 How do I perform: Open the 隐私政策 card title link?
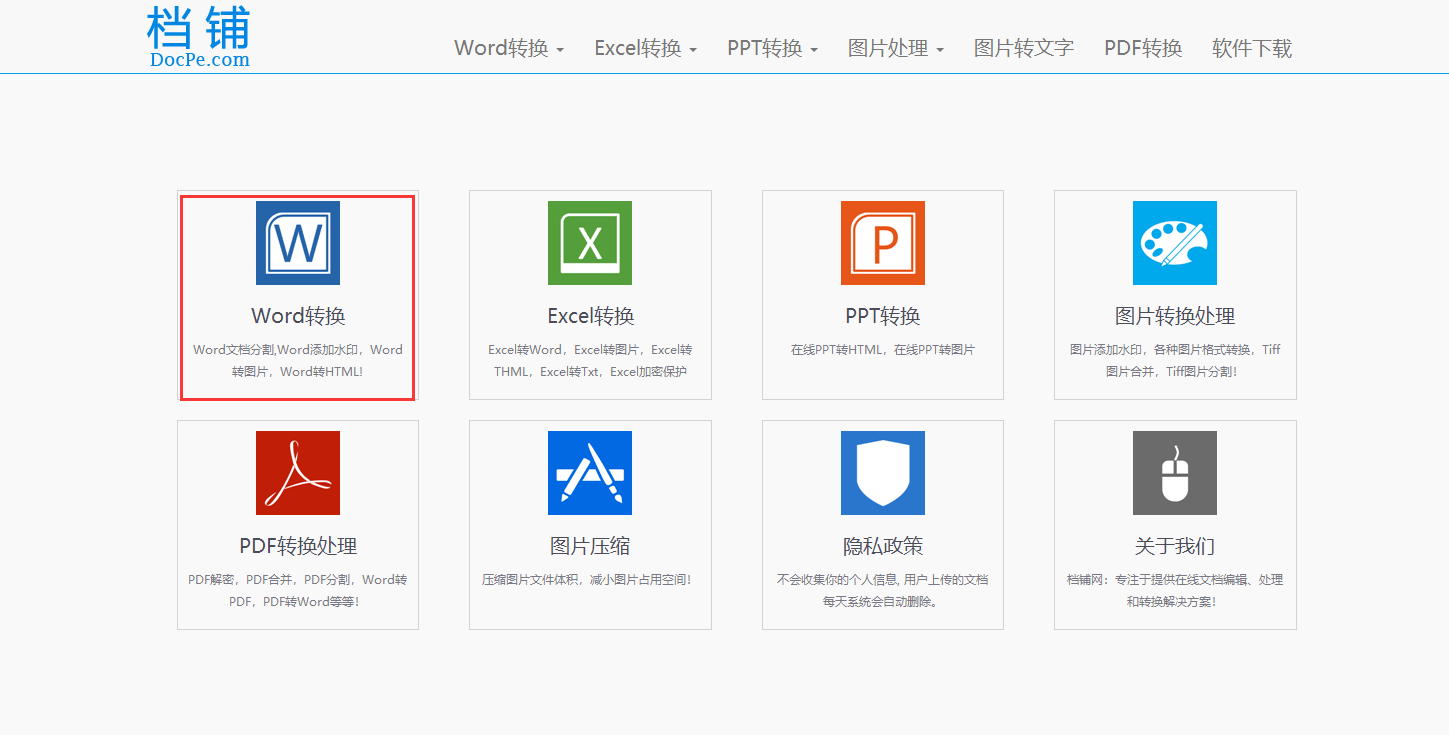coord(883,546)
